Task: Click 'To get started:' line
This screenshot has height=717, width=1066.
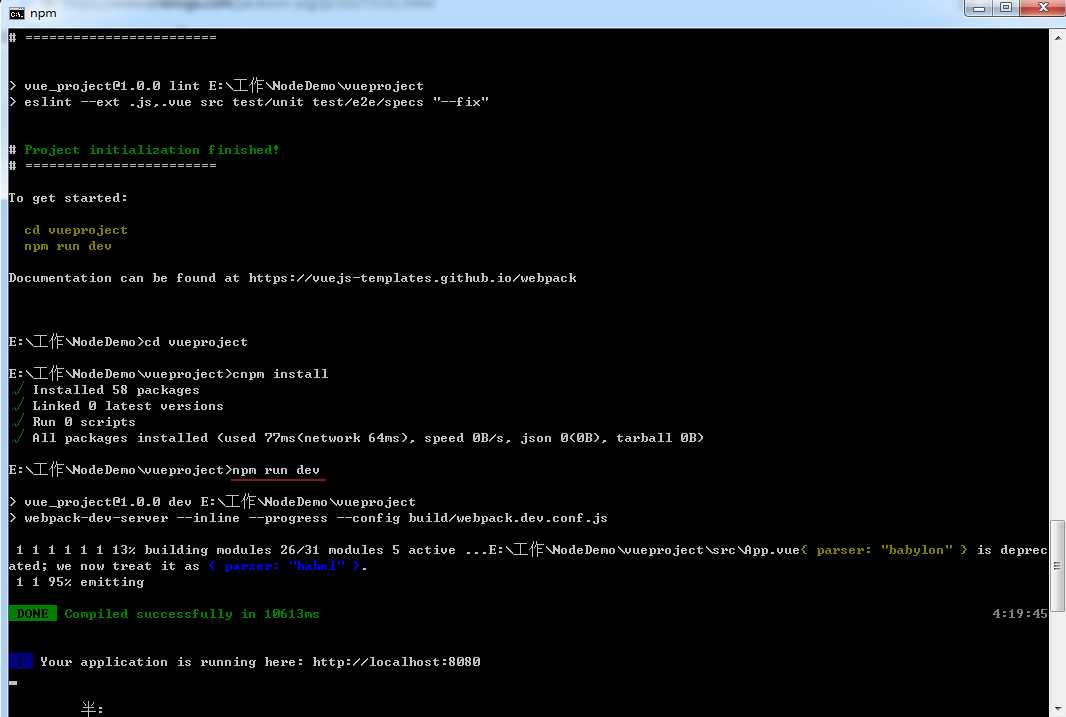Action: pos(68,198)
